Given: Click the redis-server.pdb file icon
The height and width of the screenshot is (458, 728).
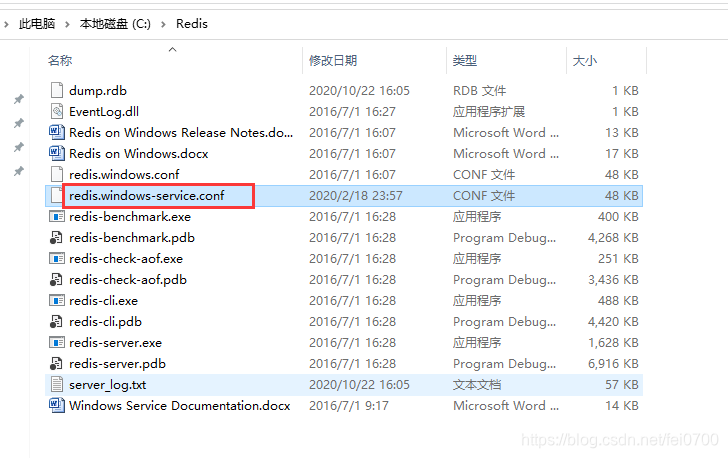Looking at the screenshot, I should [56, 363].
